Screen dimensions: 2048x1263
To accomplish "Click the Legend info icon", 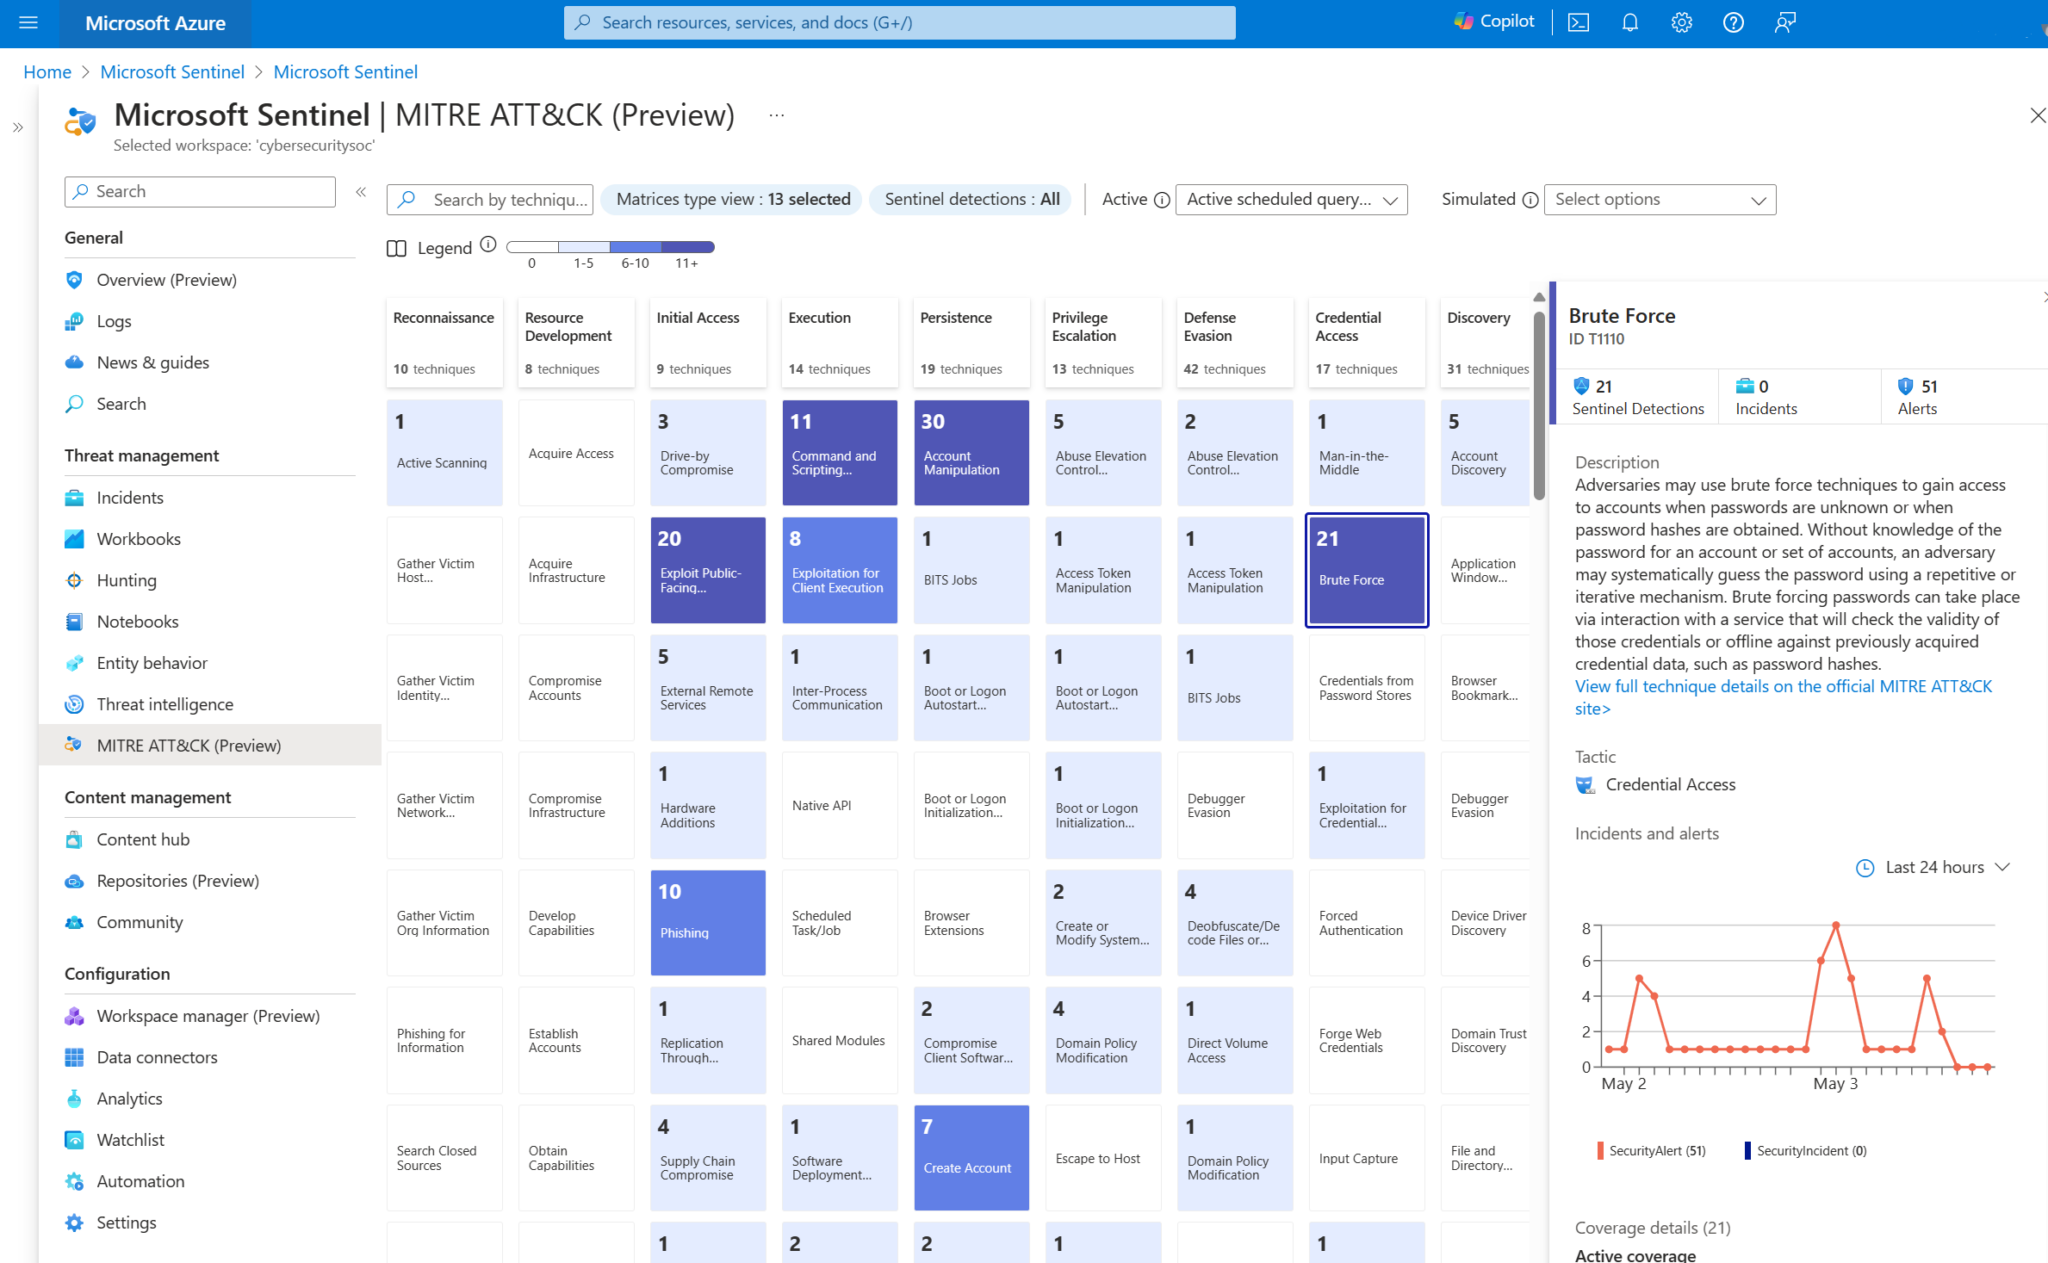I will pos(488,244).
